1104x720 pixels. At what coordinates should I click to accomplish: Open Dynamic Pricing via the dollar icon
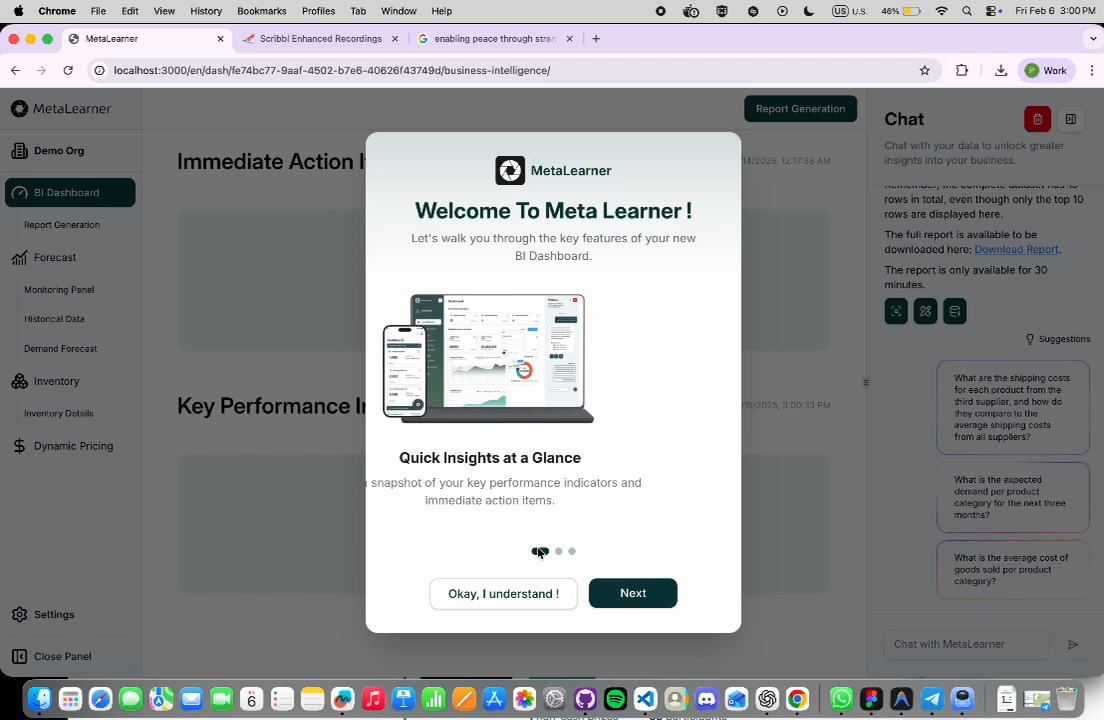tap(19, 446)
